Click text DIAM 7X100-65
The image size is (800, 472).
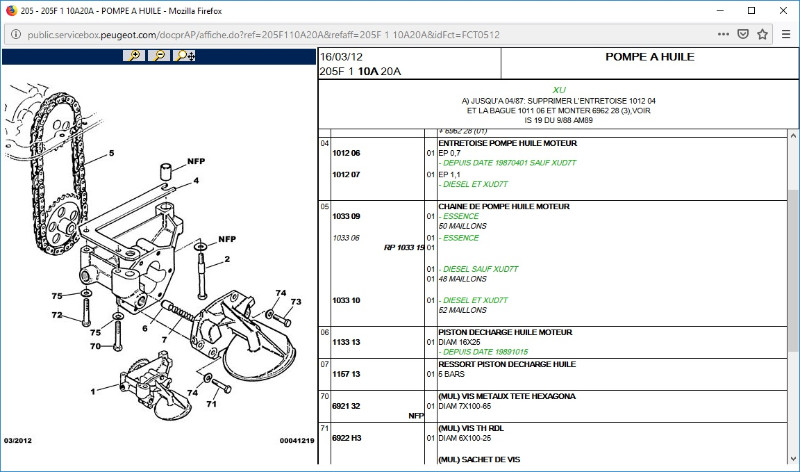coord(465,406)
